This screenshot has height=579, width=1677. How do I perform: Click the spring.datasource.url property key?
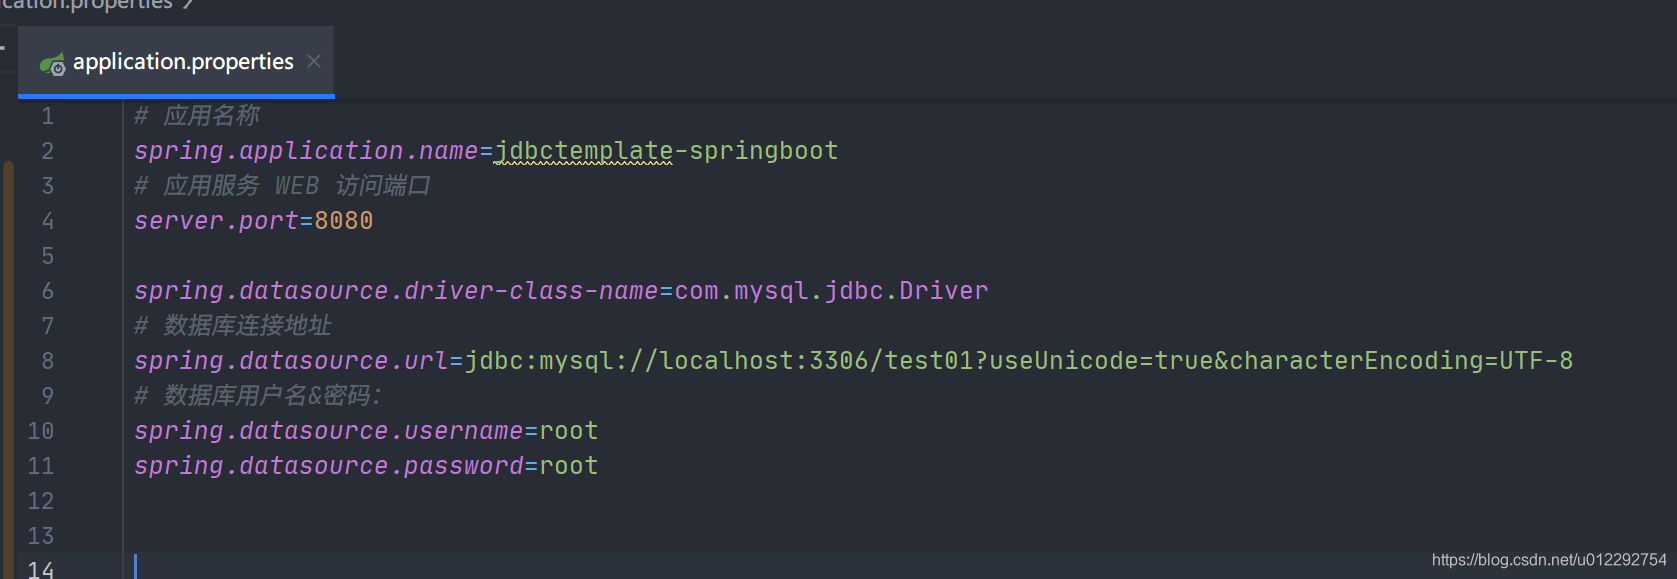pos(291,361)
